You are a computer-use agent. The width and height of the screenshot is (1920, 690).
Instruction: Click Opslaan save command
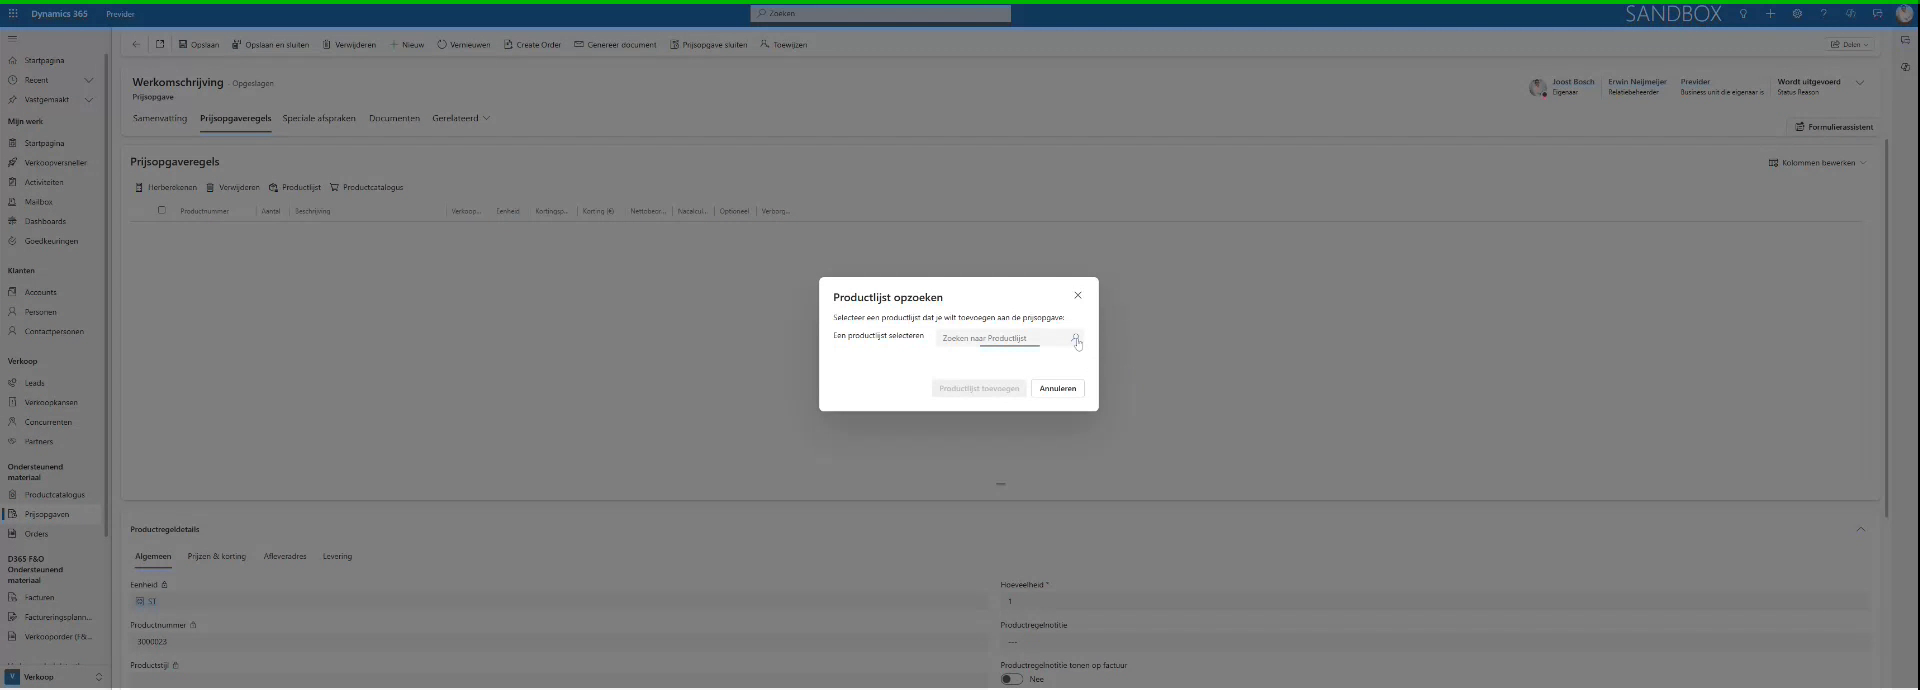199,44
